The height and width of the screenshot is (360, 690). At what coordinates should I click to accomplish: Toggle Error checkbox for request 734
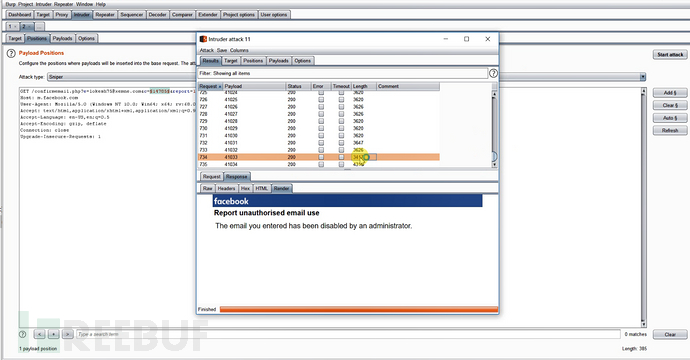pos(321,157)
